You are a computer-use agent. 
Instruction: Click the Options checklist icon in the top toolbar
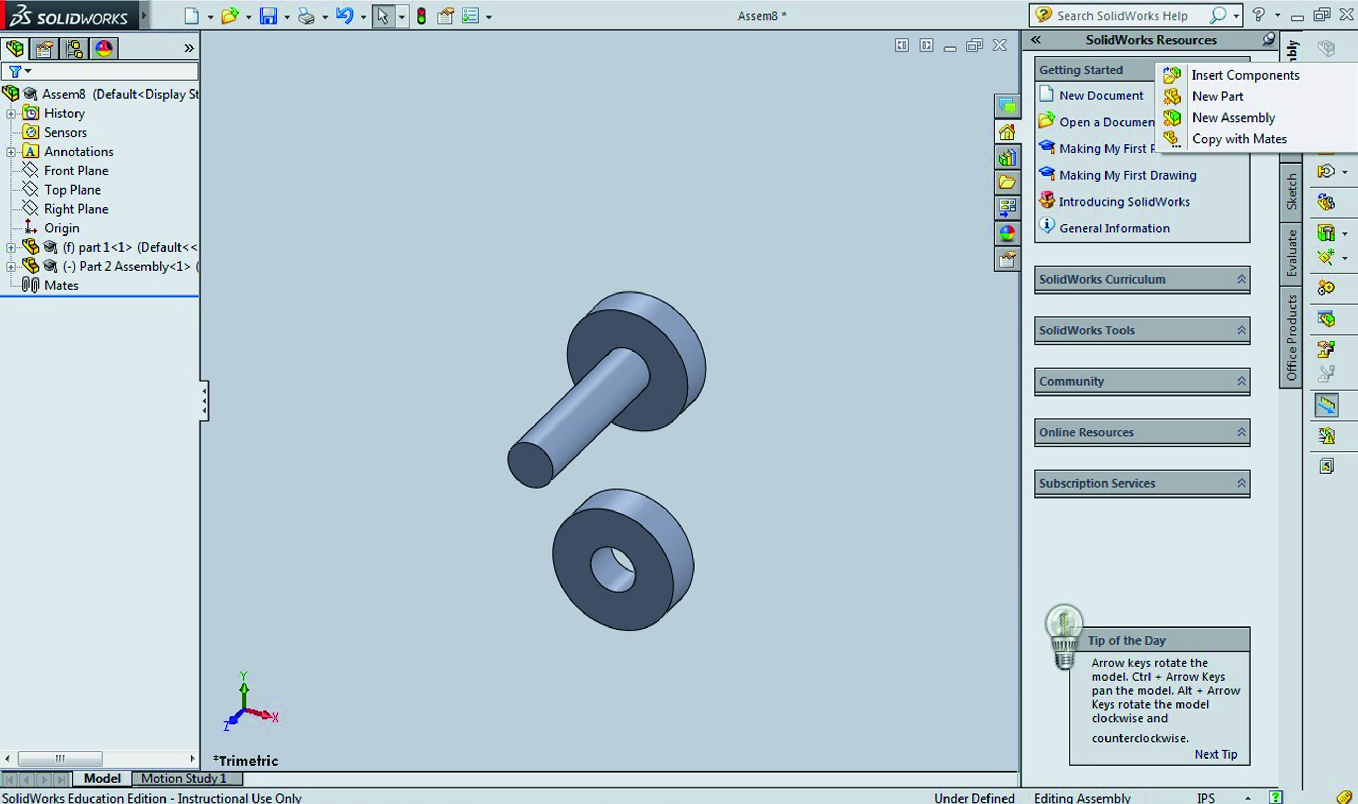point(470,16)
